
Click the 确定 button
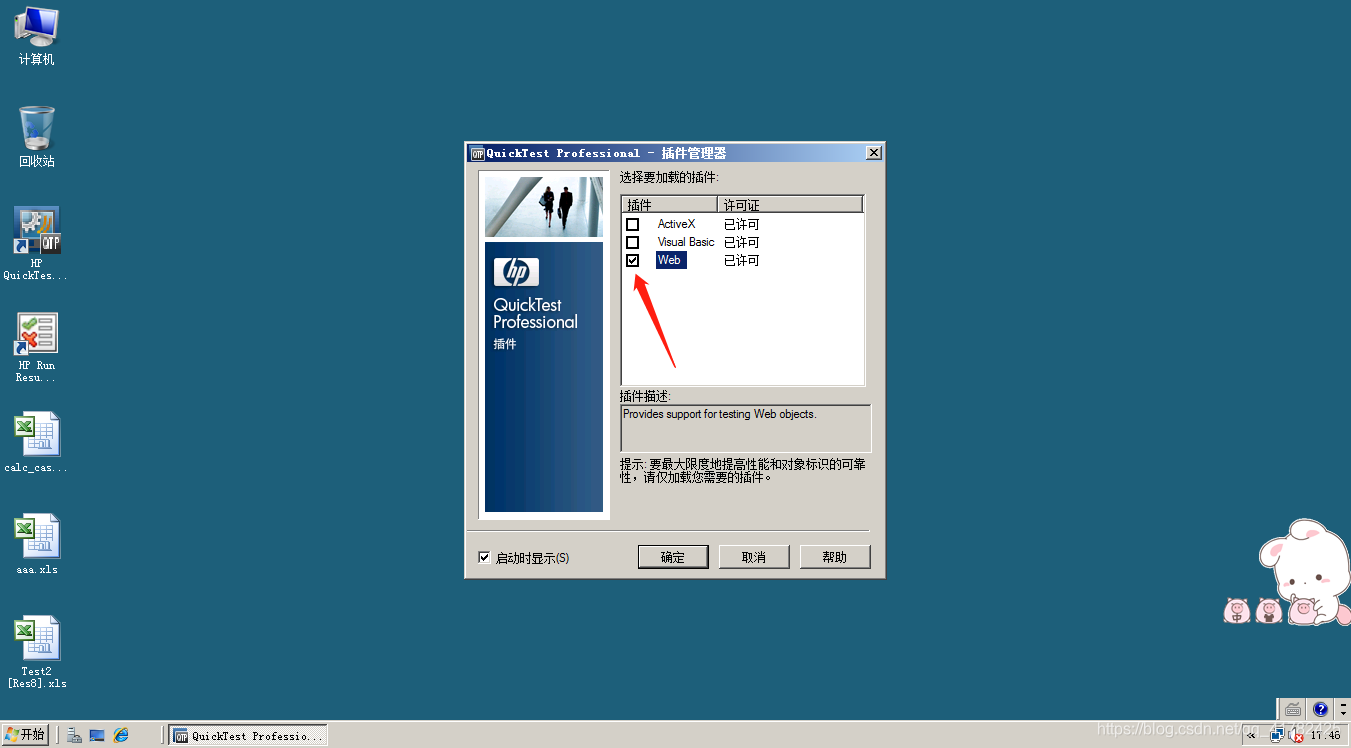(x=673, y=557)
